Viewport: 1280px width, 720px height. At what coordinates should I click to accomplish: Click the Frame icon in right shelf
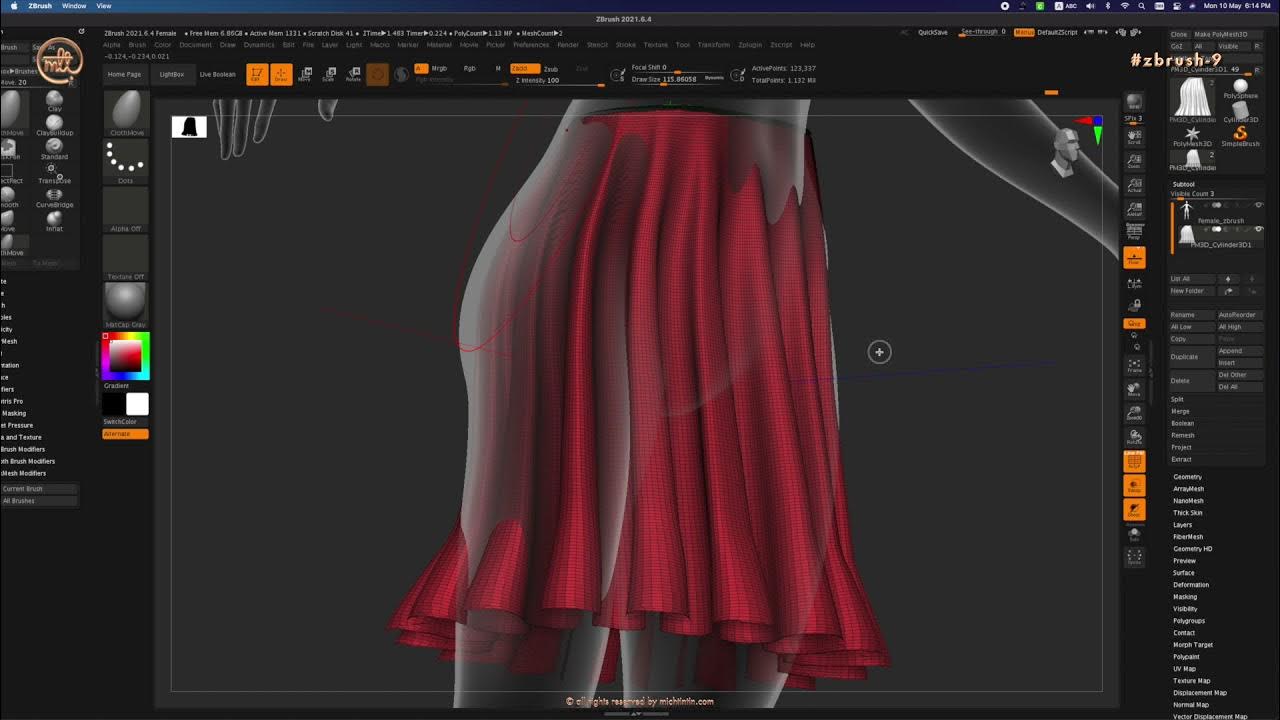pyautogui.click(x=1134, y=366)
